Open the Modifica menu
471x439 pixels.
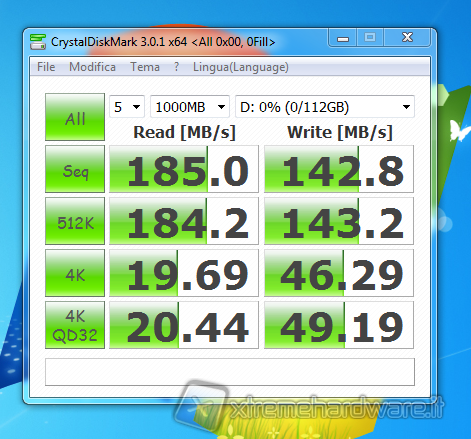pyautogui.click(x=92, y=67)
